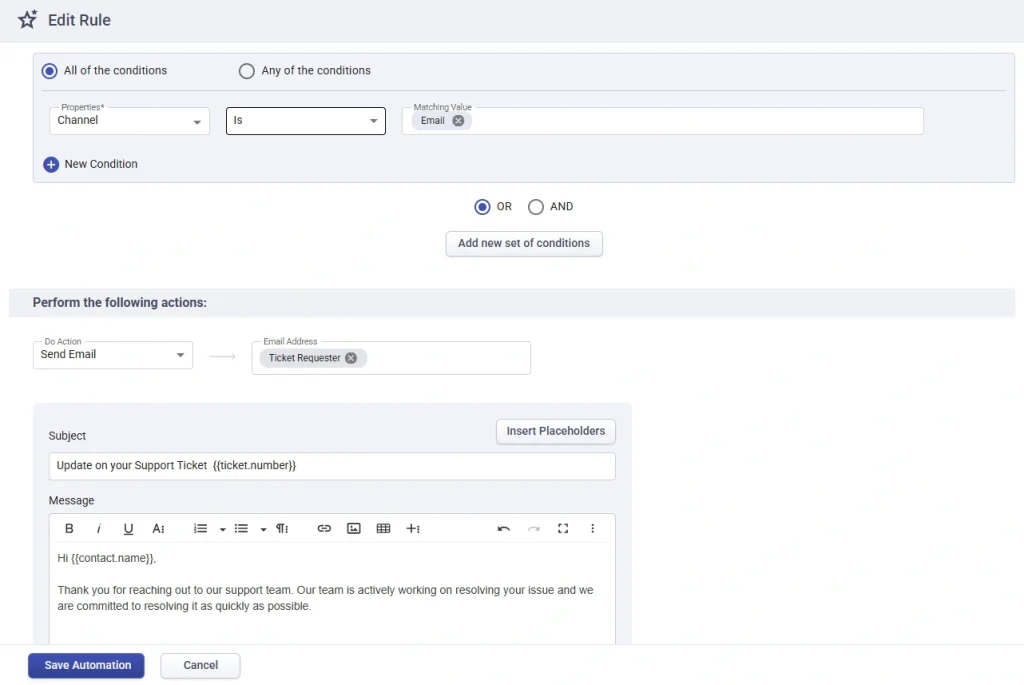Screen dimensions: 1024x685
Task: Remove the Email chip from Matching Value
Action: click(458, 121)
